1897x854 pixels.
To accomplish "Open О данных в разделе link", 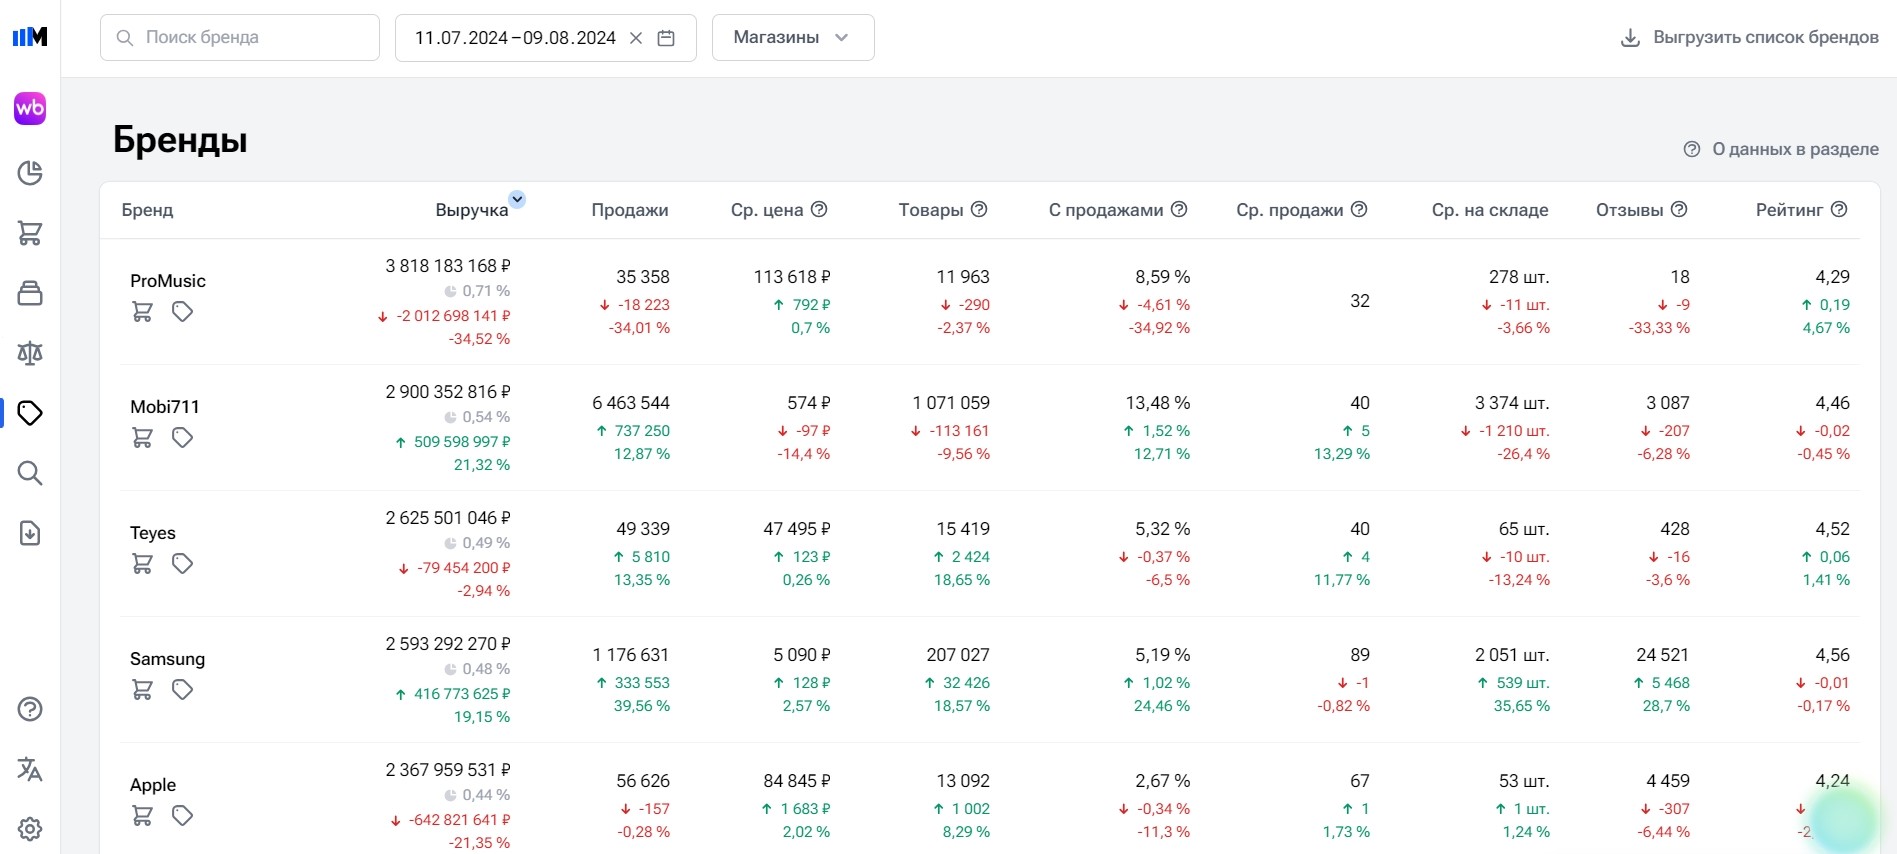I will (x=1781, y=149).
